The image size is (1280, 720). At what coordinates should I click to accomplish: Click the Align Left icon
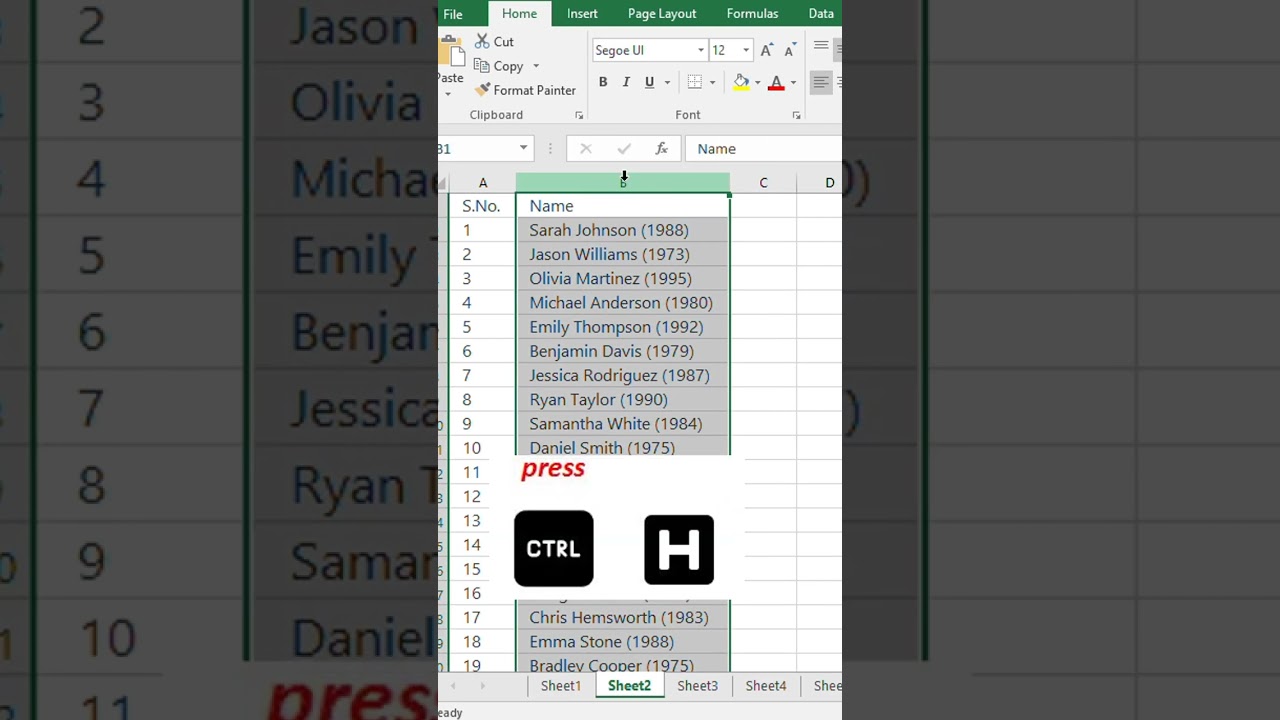(x=820, y=82)
